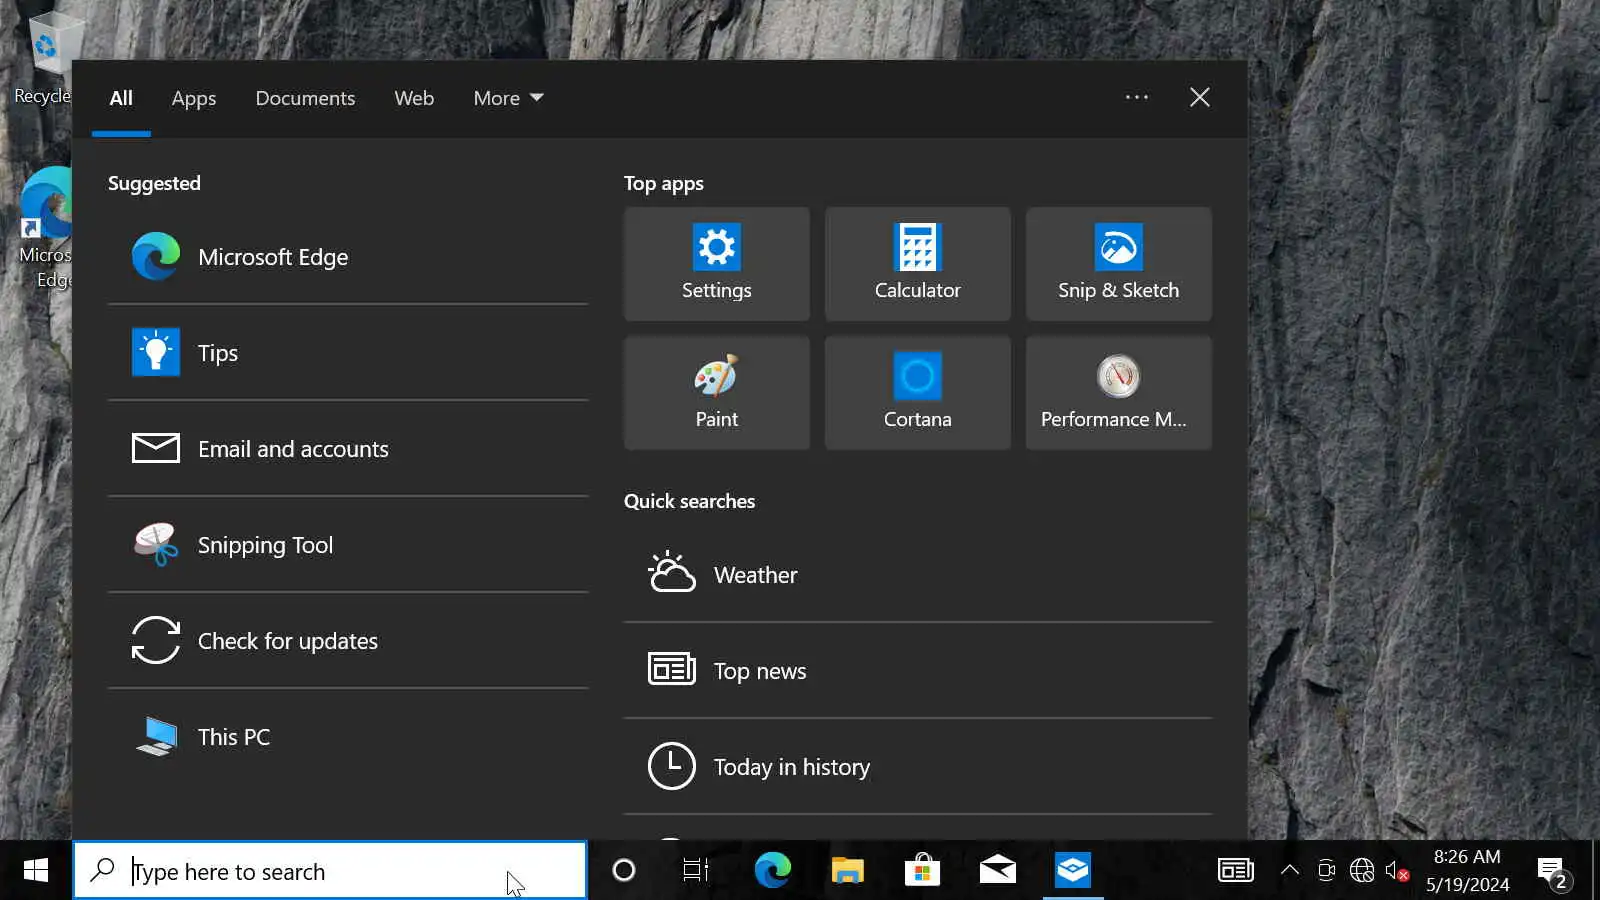This screenshot has width=1600, height=900.
Task: Open Microsoft Store from the taskbar
Action: (922, 871)
